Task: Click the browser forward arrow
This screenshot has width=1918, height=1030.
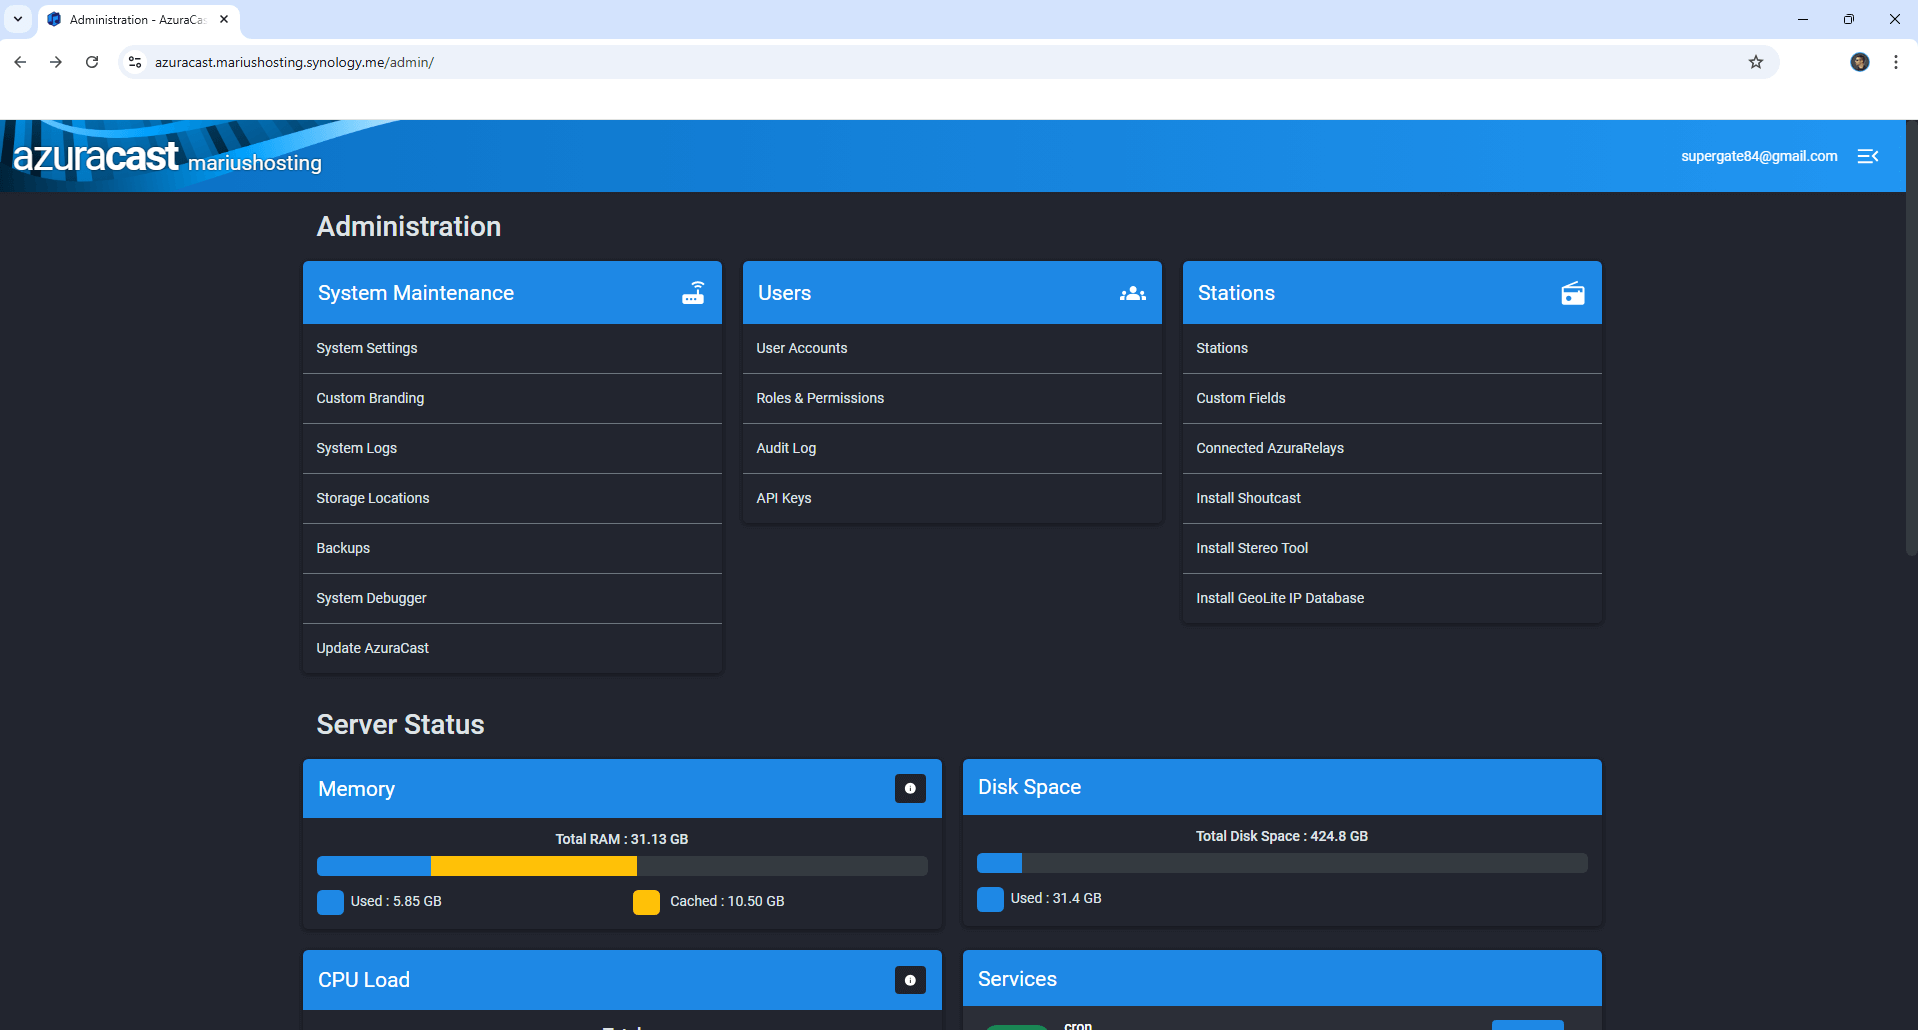Action: 56,62
